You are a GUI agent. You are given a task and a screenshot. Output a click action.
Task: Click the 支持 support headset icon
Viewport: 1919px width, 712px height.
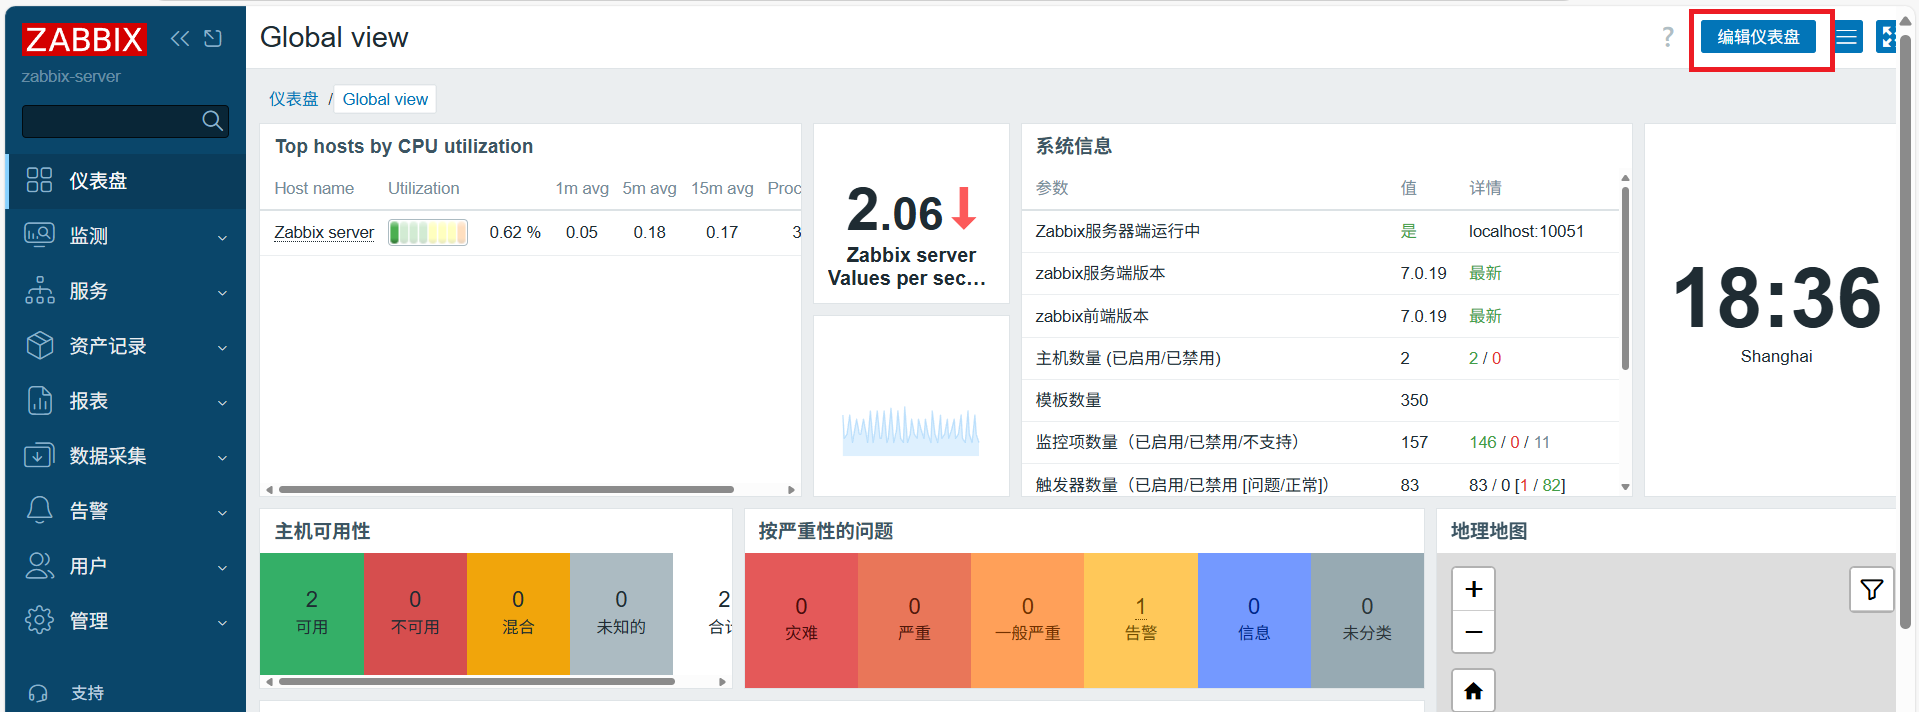[39, 693]
